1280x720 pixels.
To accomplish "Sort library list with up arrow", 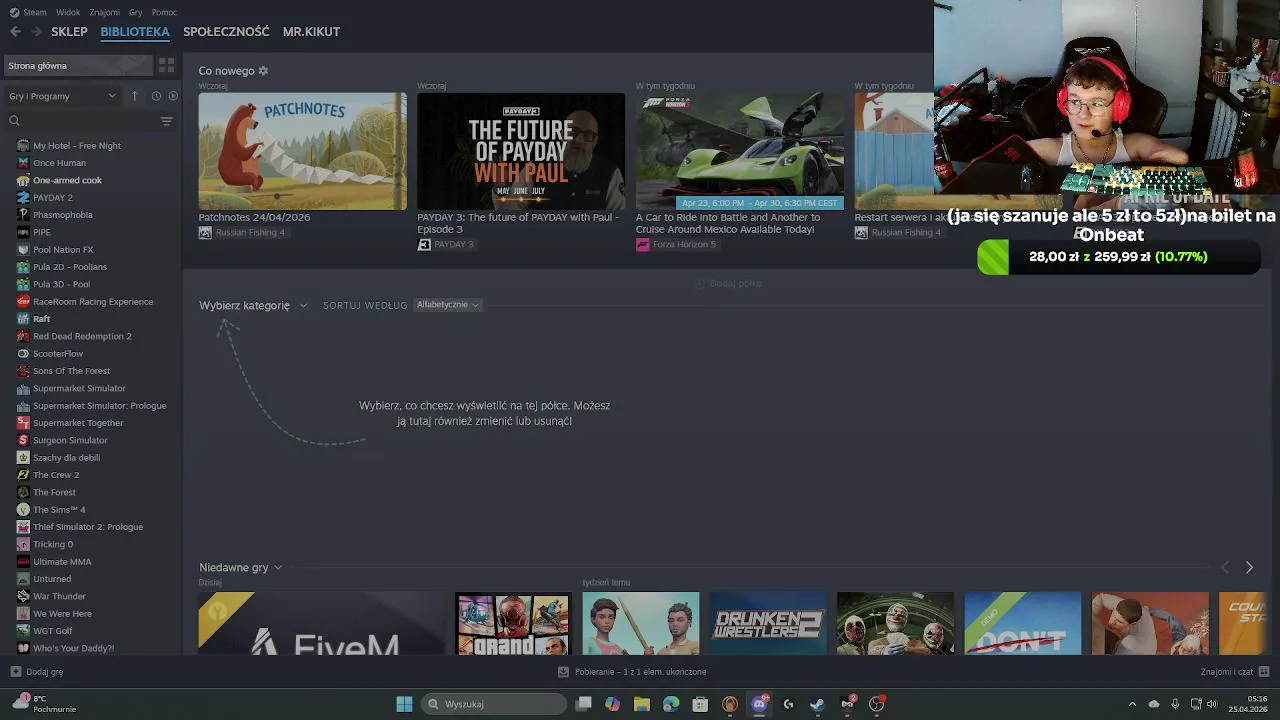I will click(135, 96).
